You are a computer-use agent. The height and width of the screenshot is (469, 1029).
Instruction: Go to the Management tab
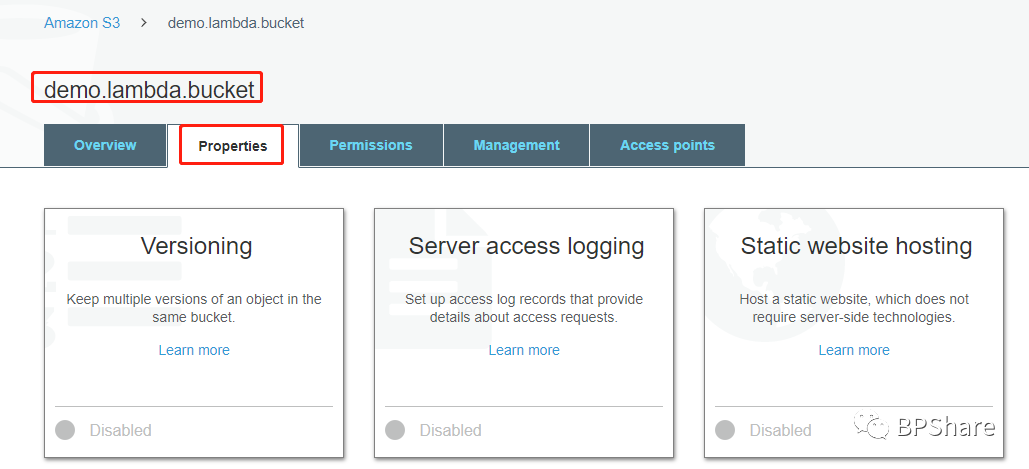point(516,145)
